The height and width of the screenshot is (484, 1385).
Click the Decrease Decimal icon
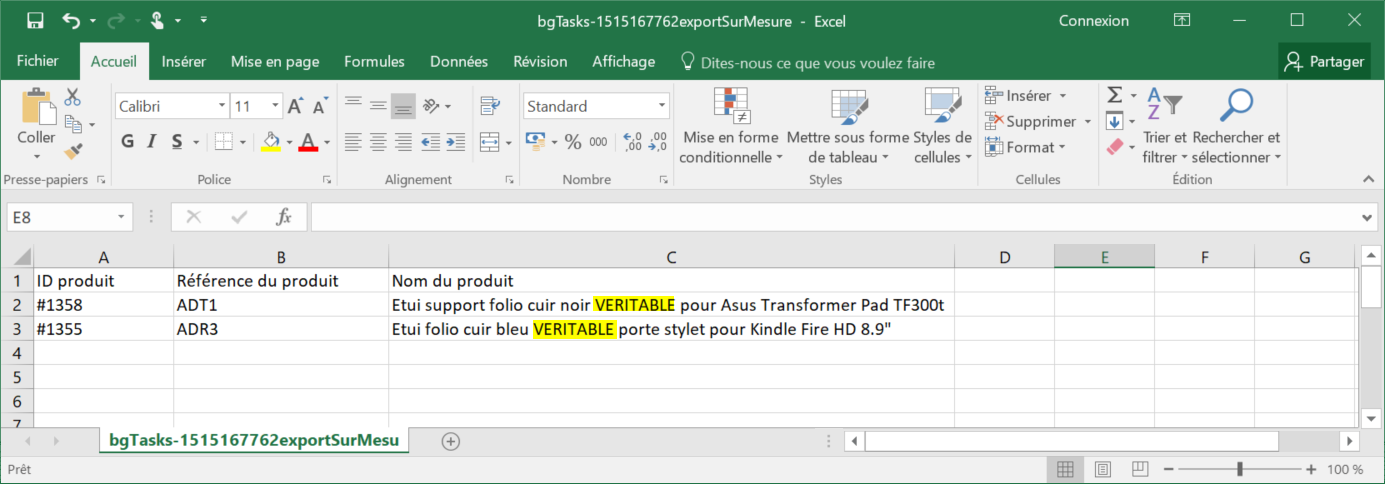tap(657, 141)
